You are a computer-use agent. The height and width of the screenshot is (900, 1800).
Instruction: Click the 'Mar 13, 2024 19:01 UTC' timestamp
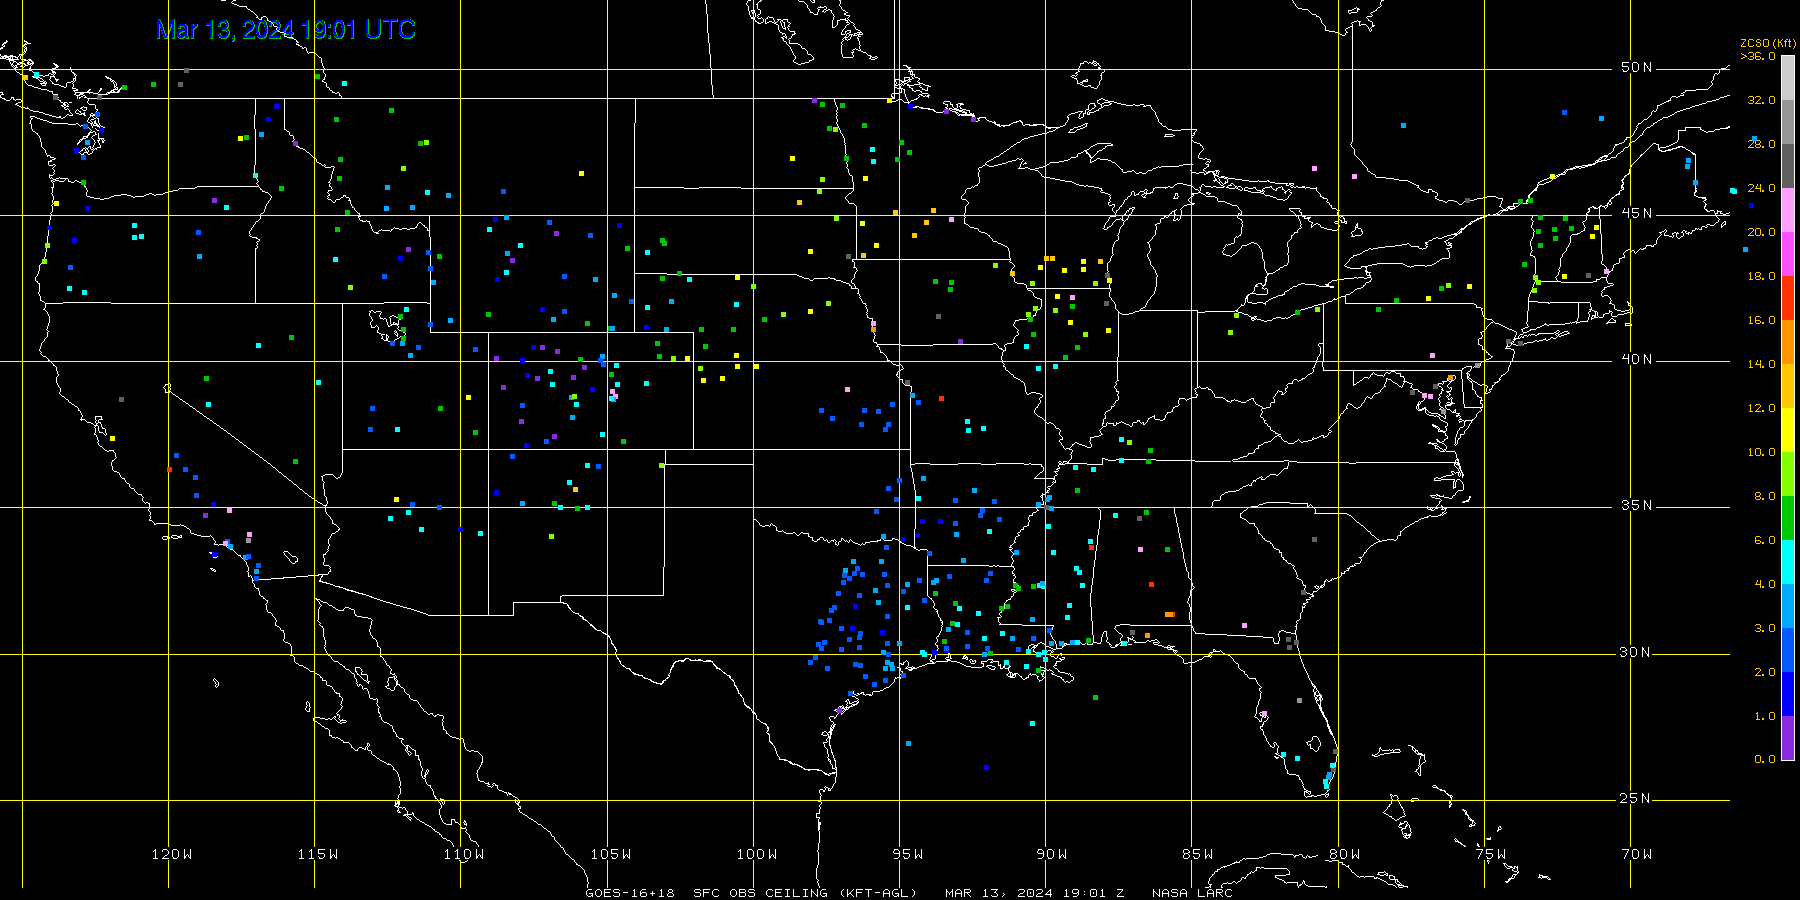[286, 30]
